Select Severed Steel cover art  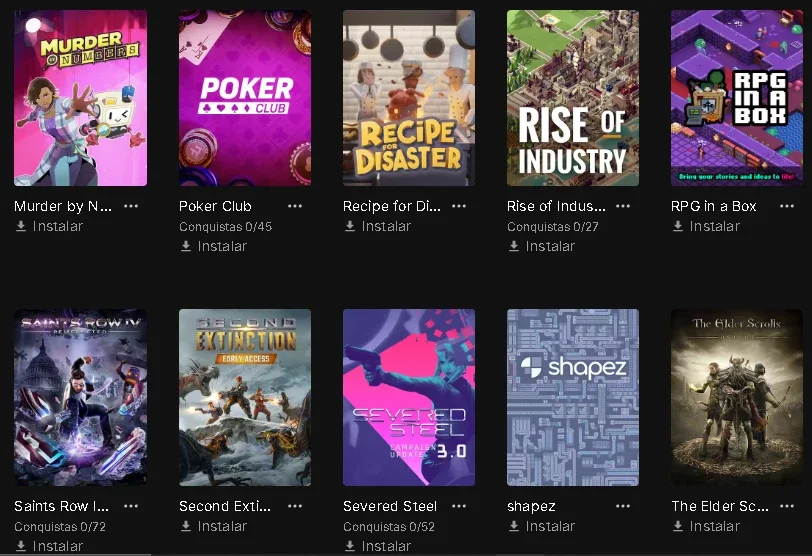click(409, 398)
